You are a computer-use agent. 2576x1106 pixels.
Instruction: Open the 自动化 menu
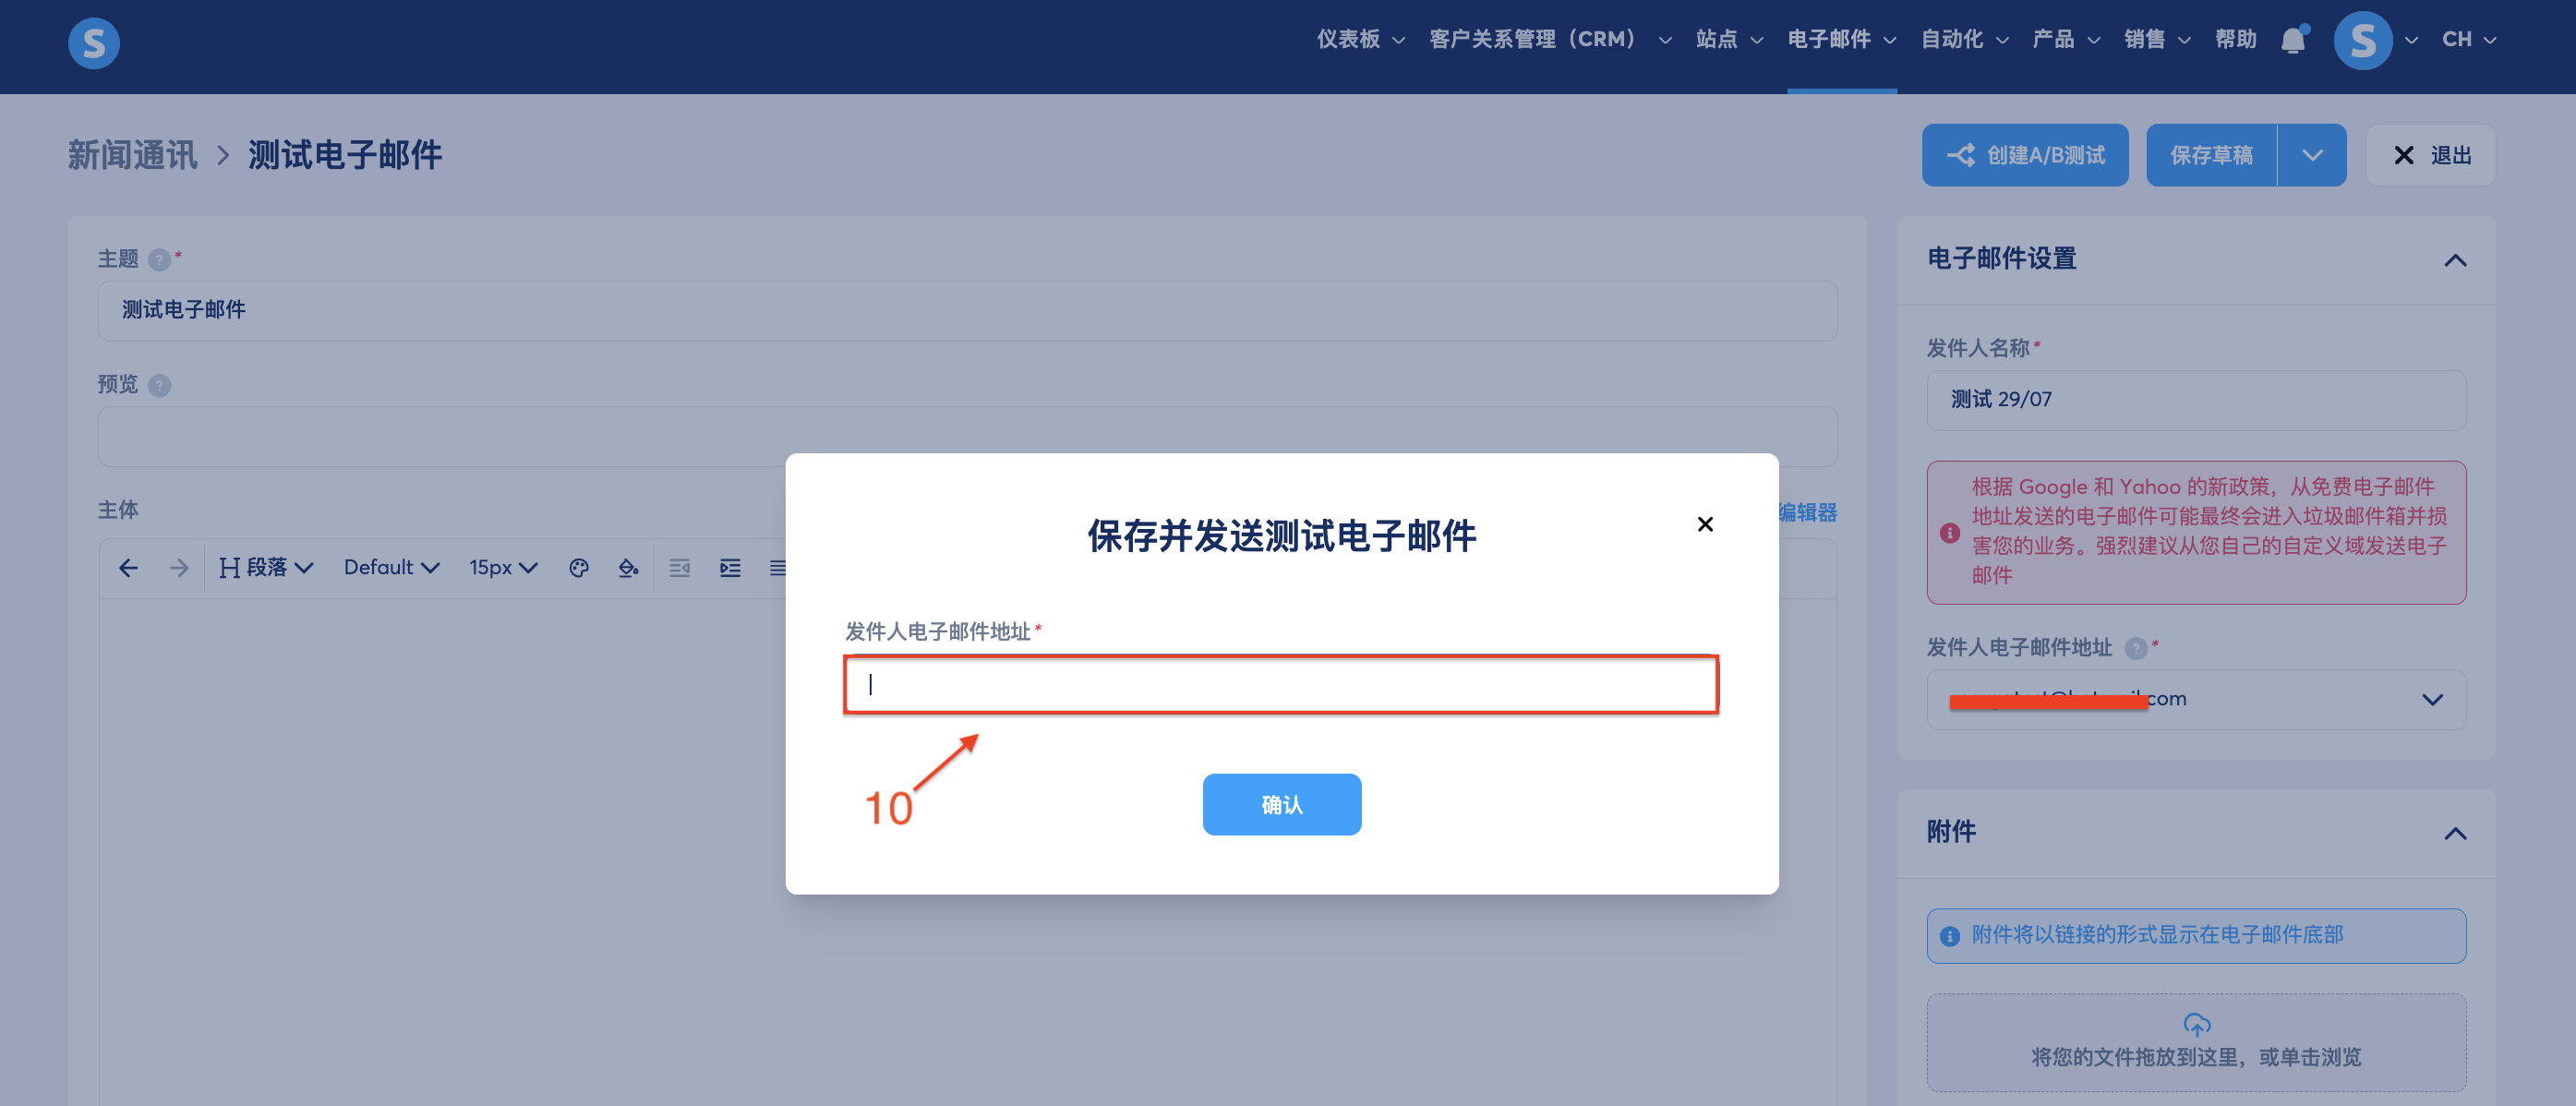(x=1964, y=40)
